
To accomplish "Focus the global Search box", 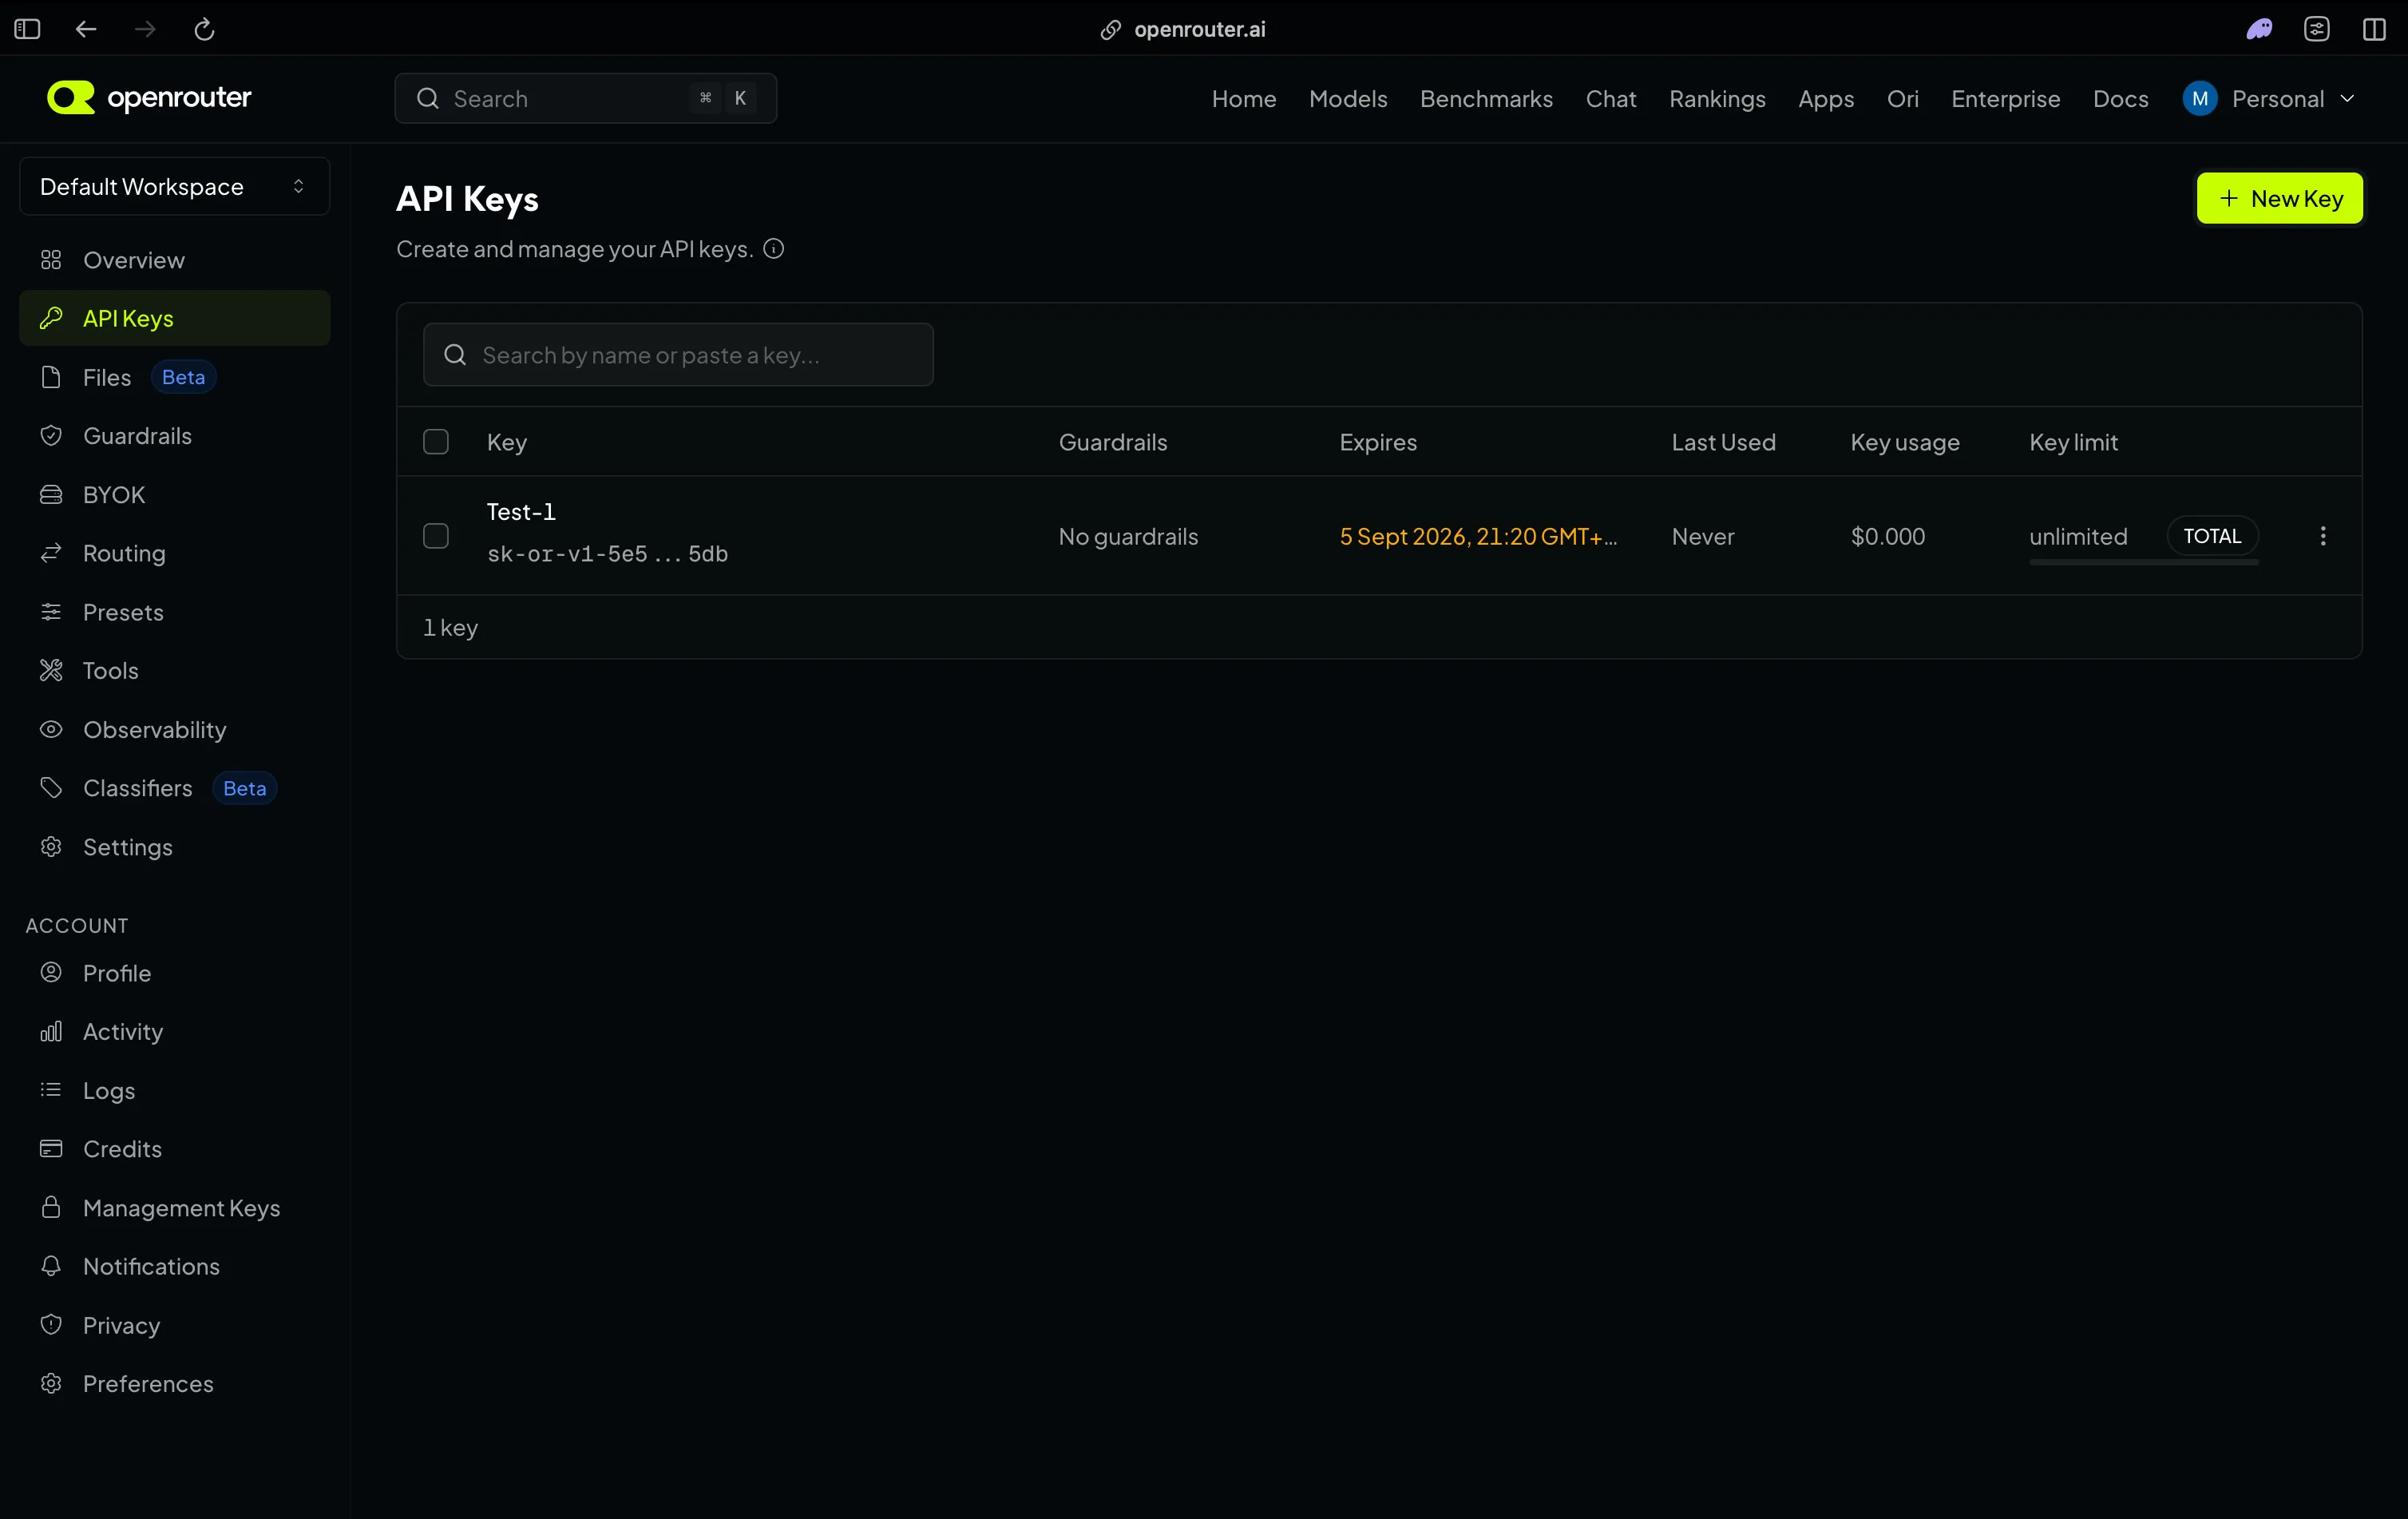I will pos(585,98).
